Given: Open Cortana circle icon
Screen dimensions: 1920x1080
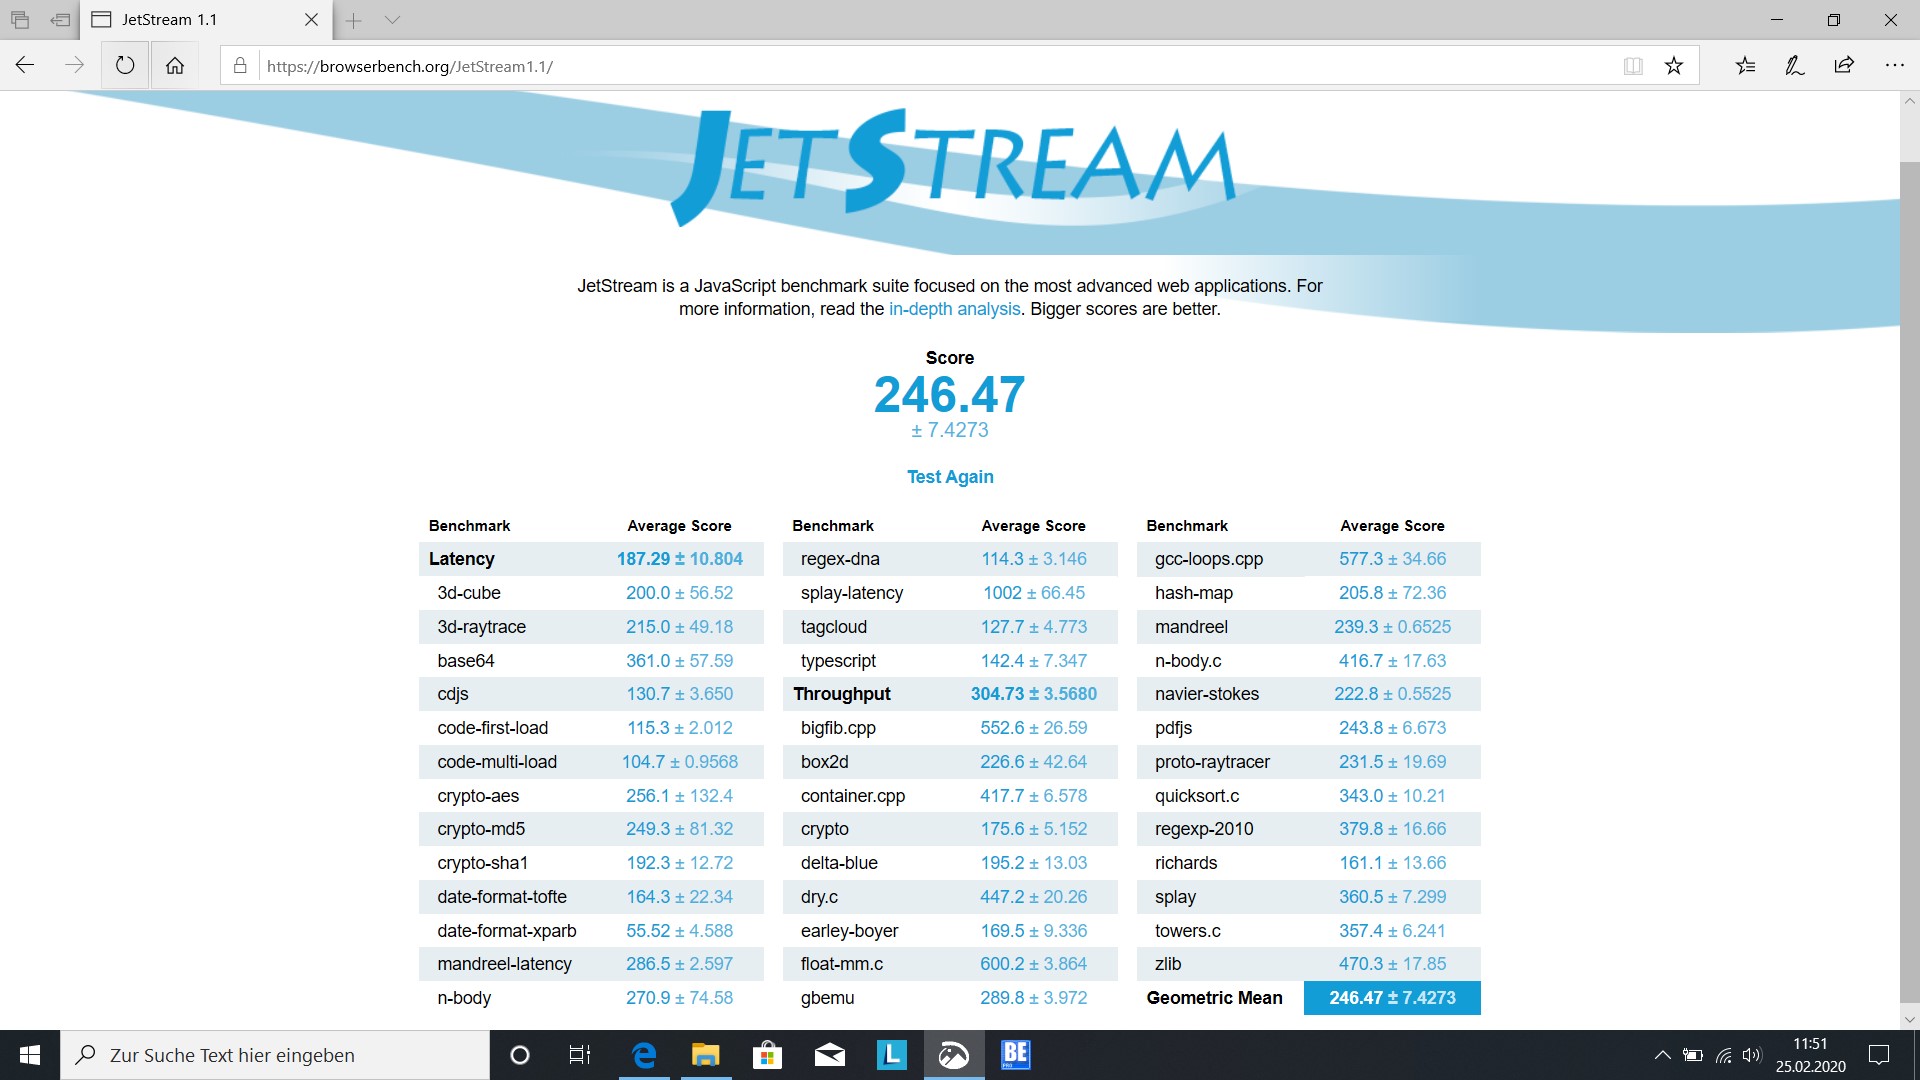Looking at the screenshot, I should click(x=519, y=1055).
